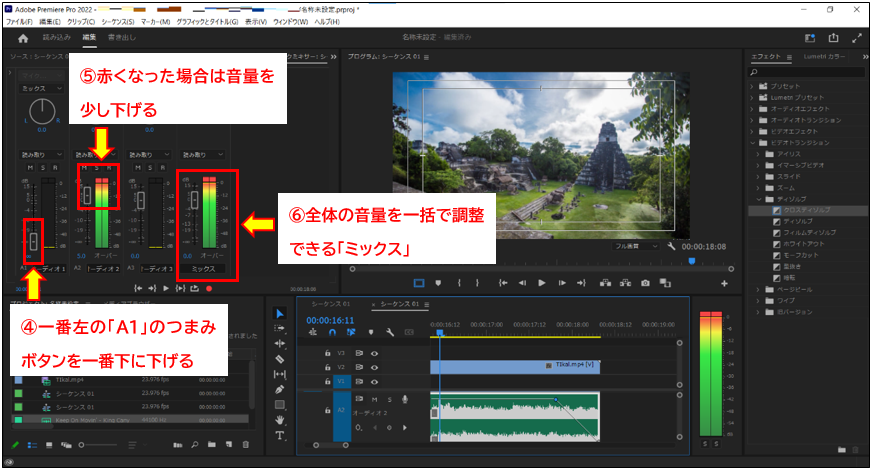Expand the Audio Effects folder
Image resolution: width=872 pixels, height=470 pixels.
[x=751, y=109]
